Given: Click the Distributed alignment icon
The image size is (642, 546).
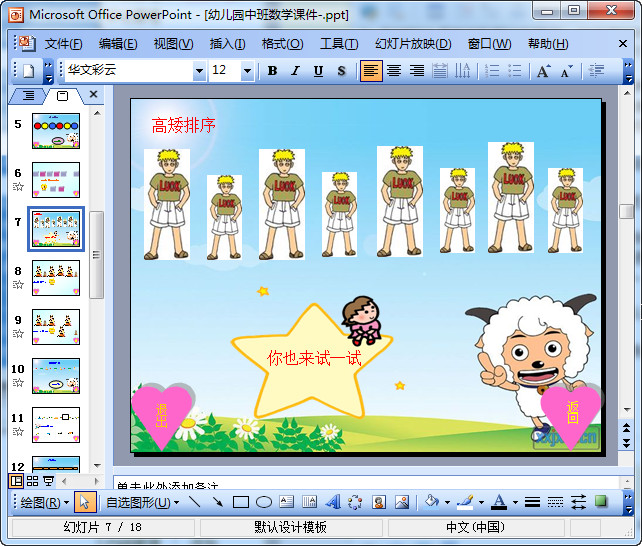Looking at the screenshot, I should click(x=440, y=71).
